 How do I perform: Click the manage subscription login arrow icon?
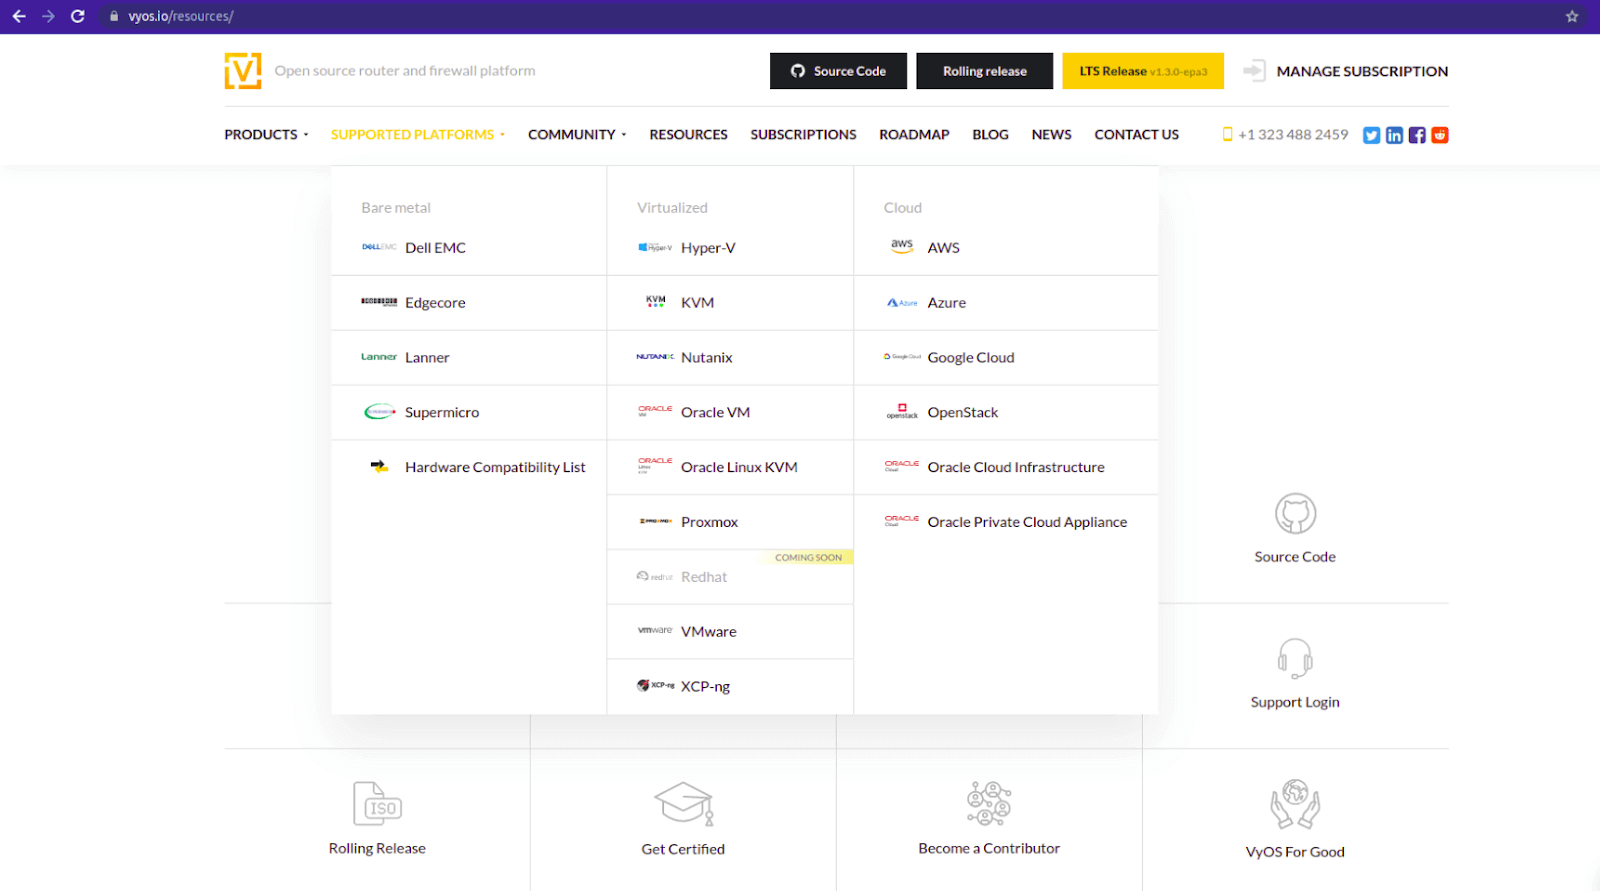[1254, 71]
